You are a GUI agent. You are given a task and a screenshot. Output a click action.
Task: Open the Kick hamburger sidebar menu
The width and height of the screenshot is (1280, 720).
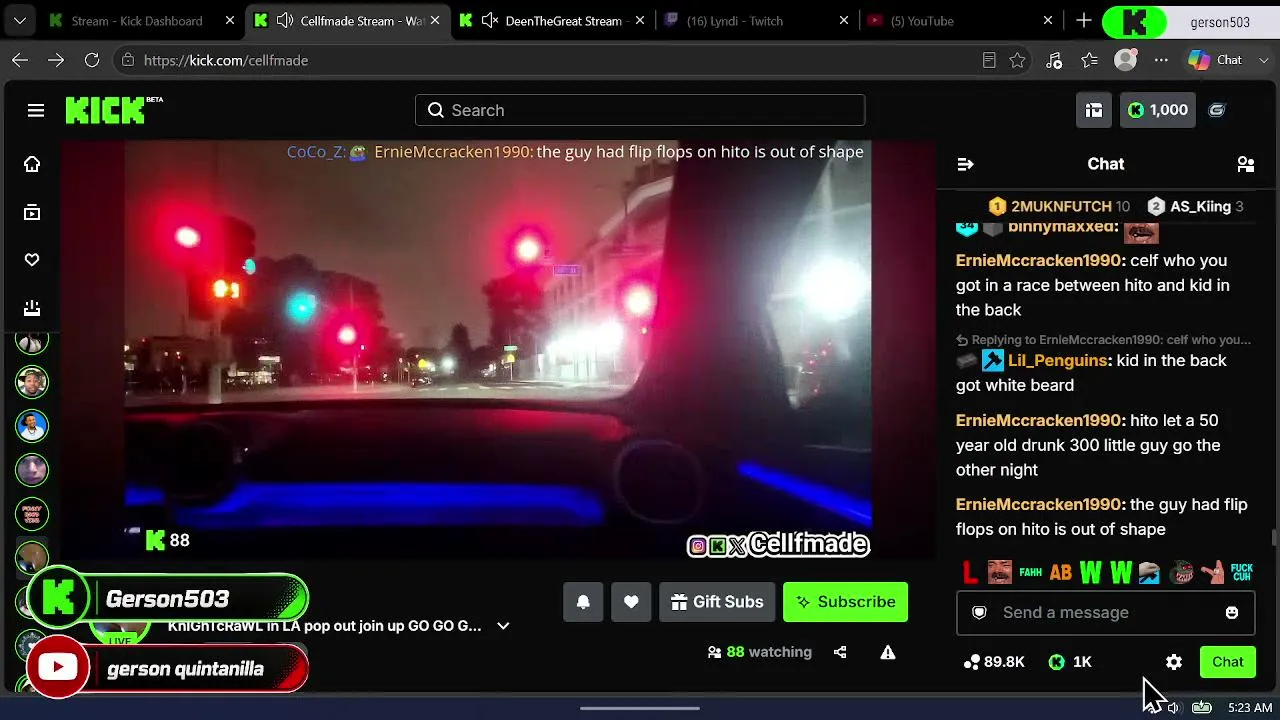(36, 110)
